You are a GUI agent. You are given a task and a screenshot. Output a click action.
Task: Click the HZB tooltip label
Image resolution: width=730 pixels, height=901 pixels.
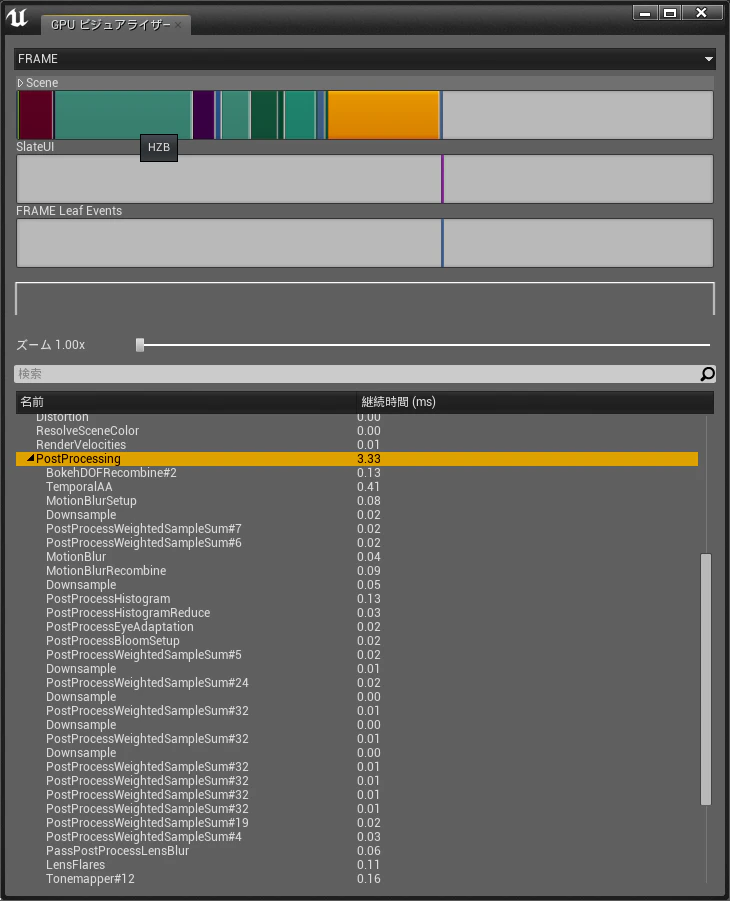159,147
